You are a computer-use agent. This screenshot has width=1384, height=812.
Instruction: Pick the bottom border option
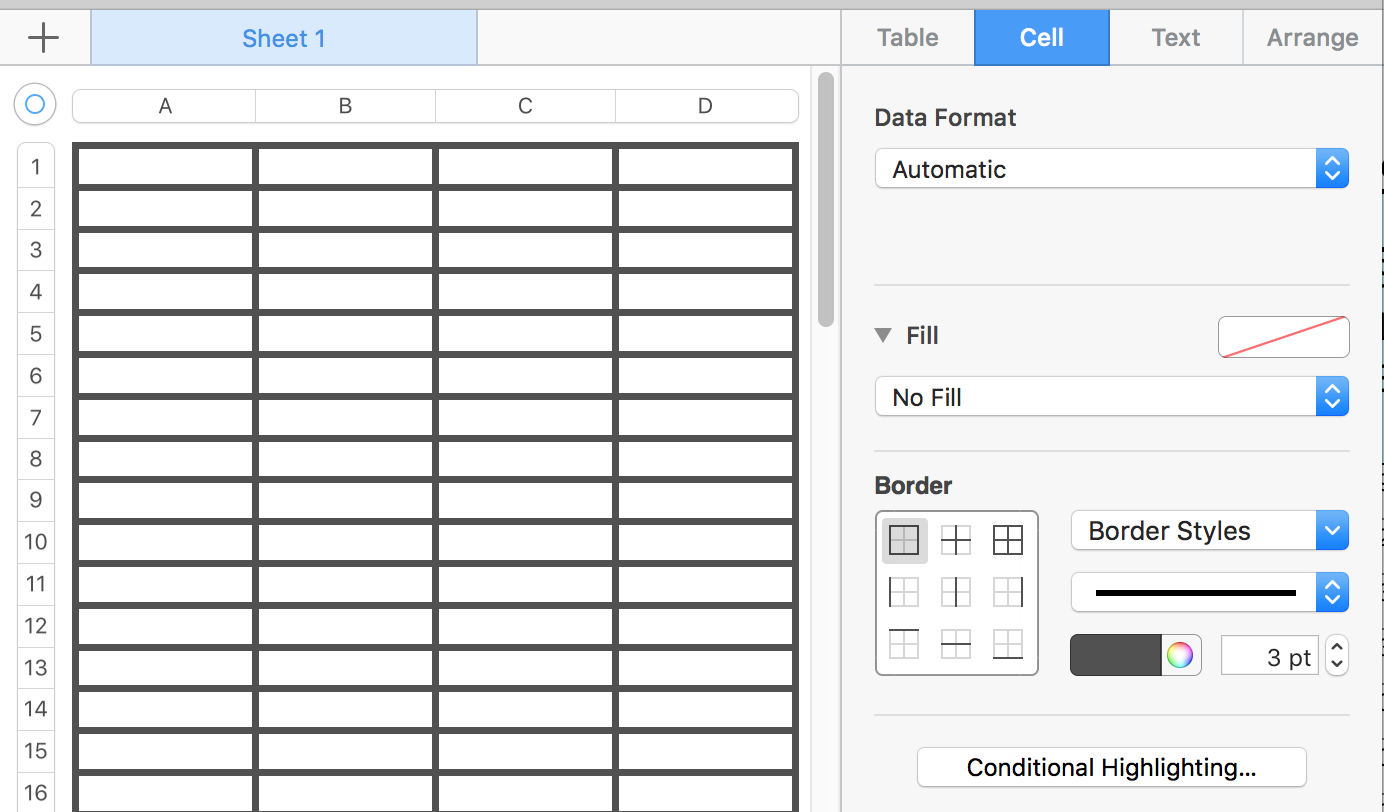[1008, 644]
